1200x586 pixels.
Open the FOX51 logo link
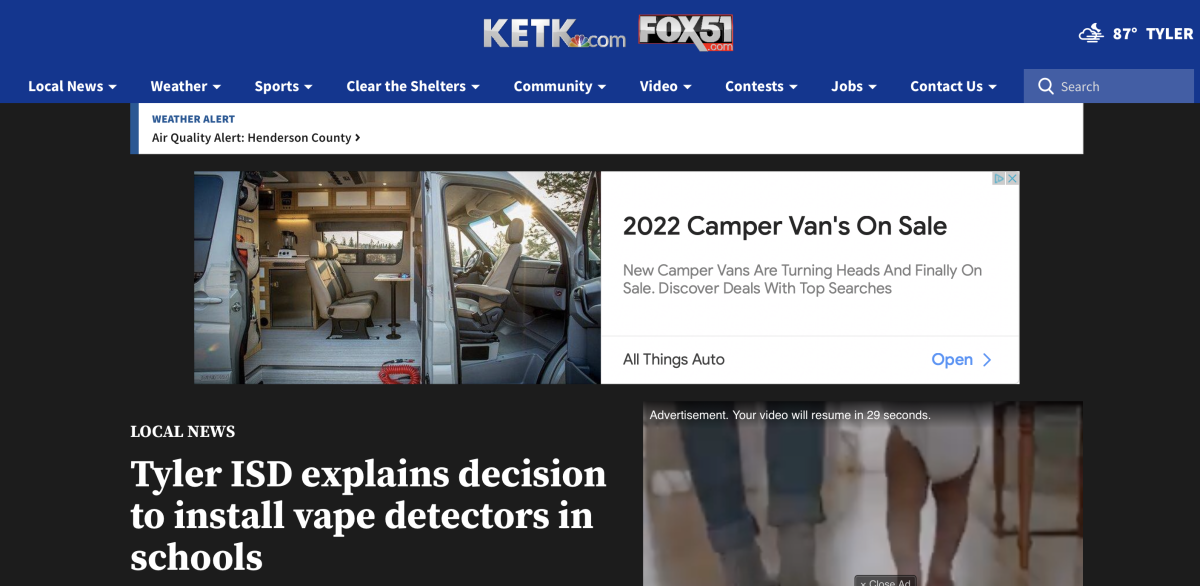(x=687, y=33)
